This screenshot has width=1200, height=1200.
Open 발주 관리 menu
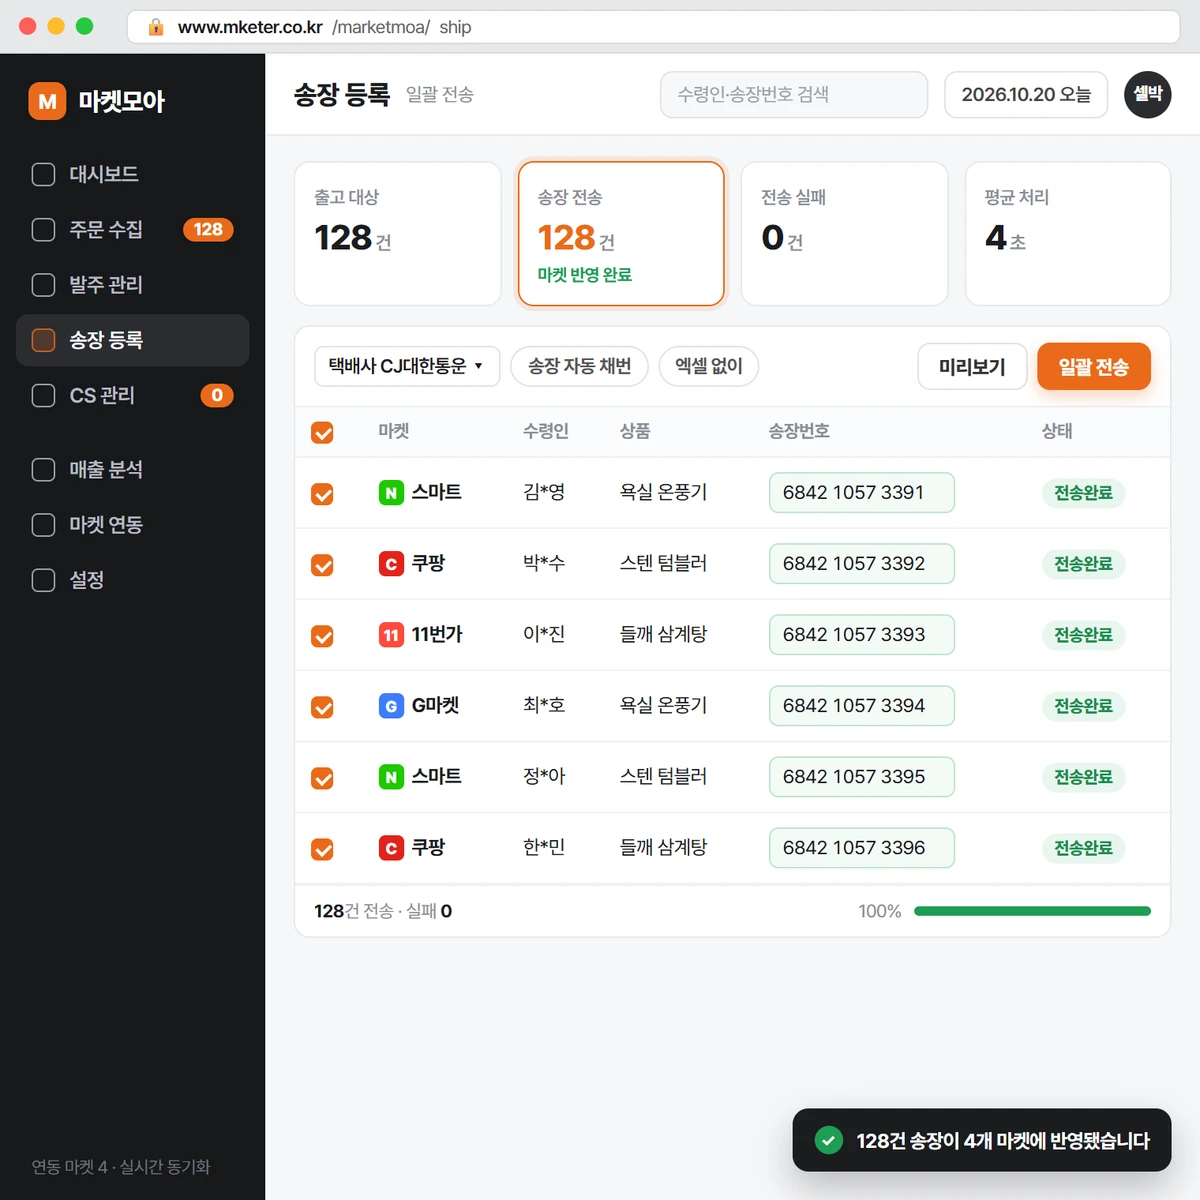tap(132, 285)
